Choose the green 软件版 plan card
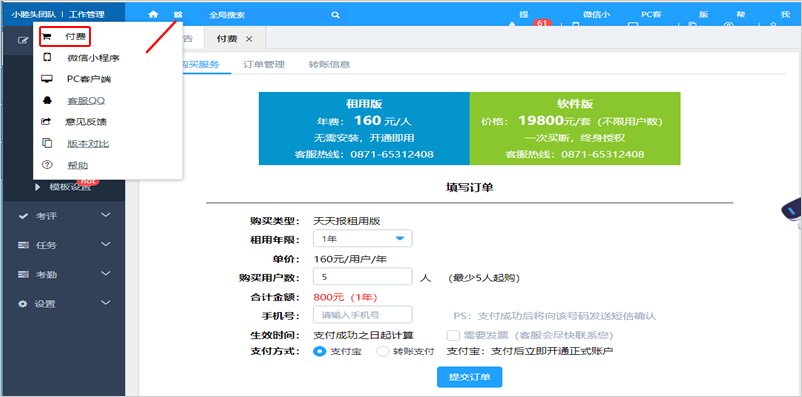 [575, 128]
